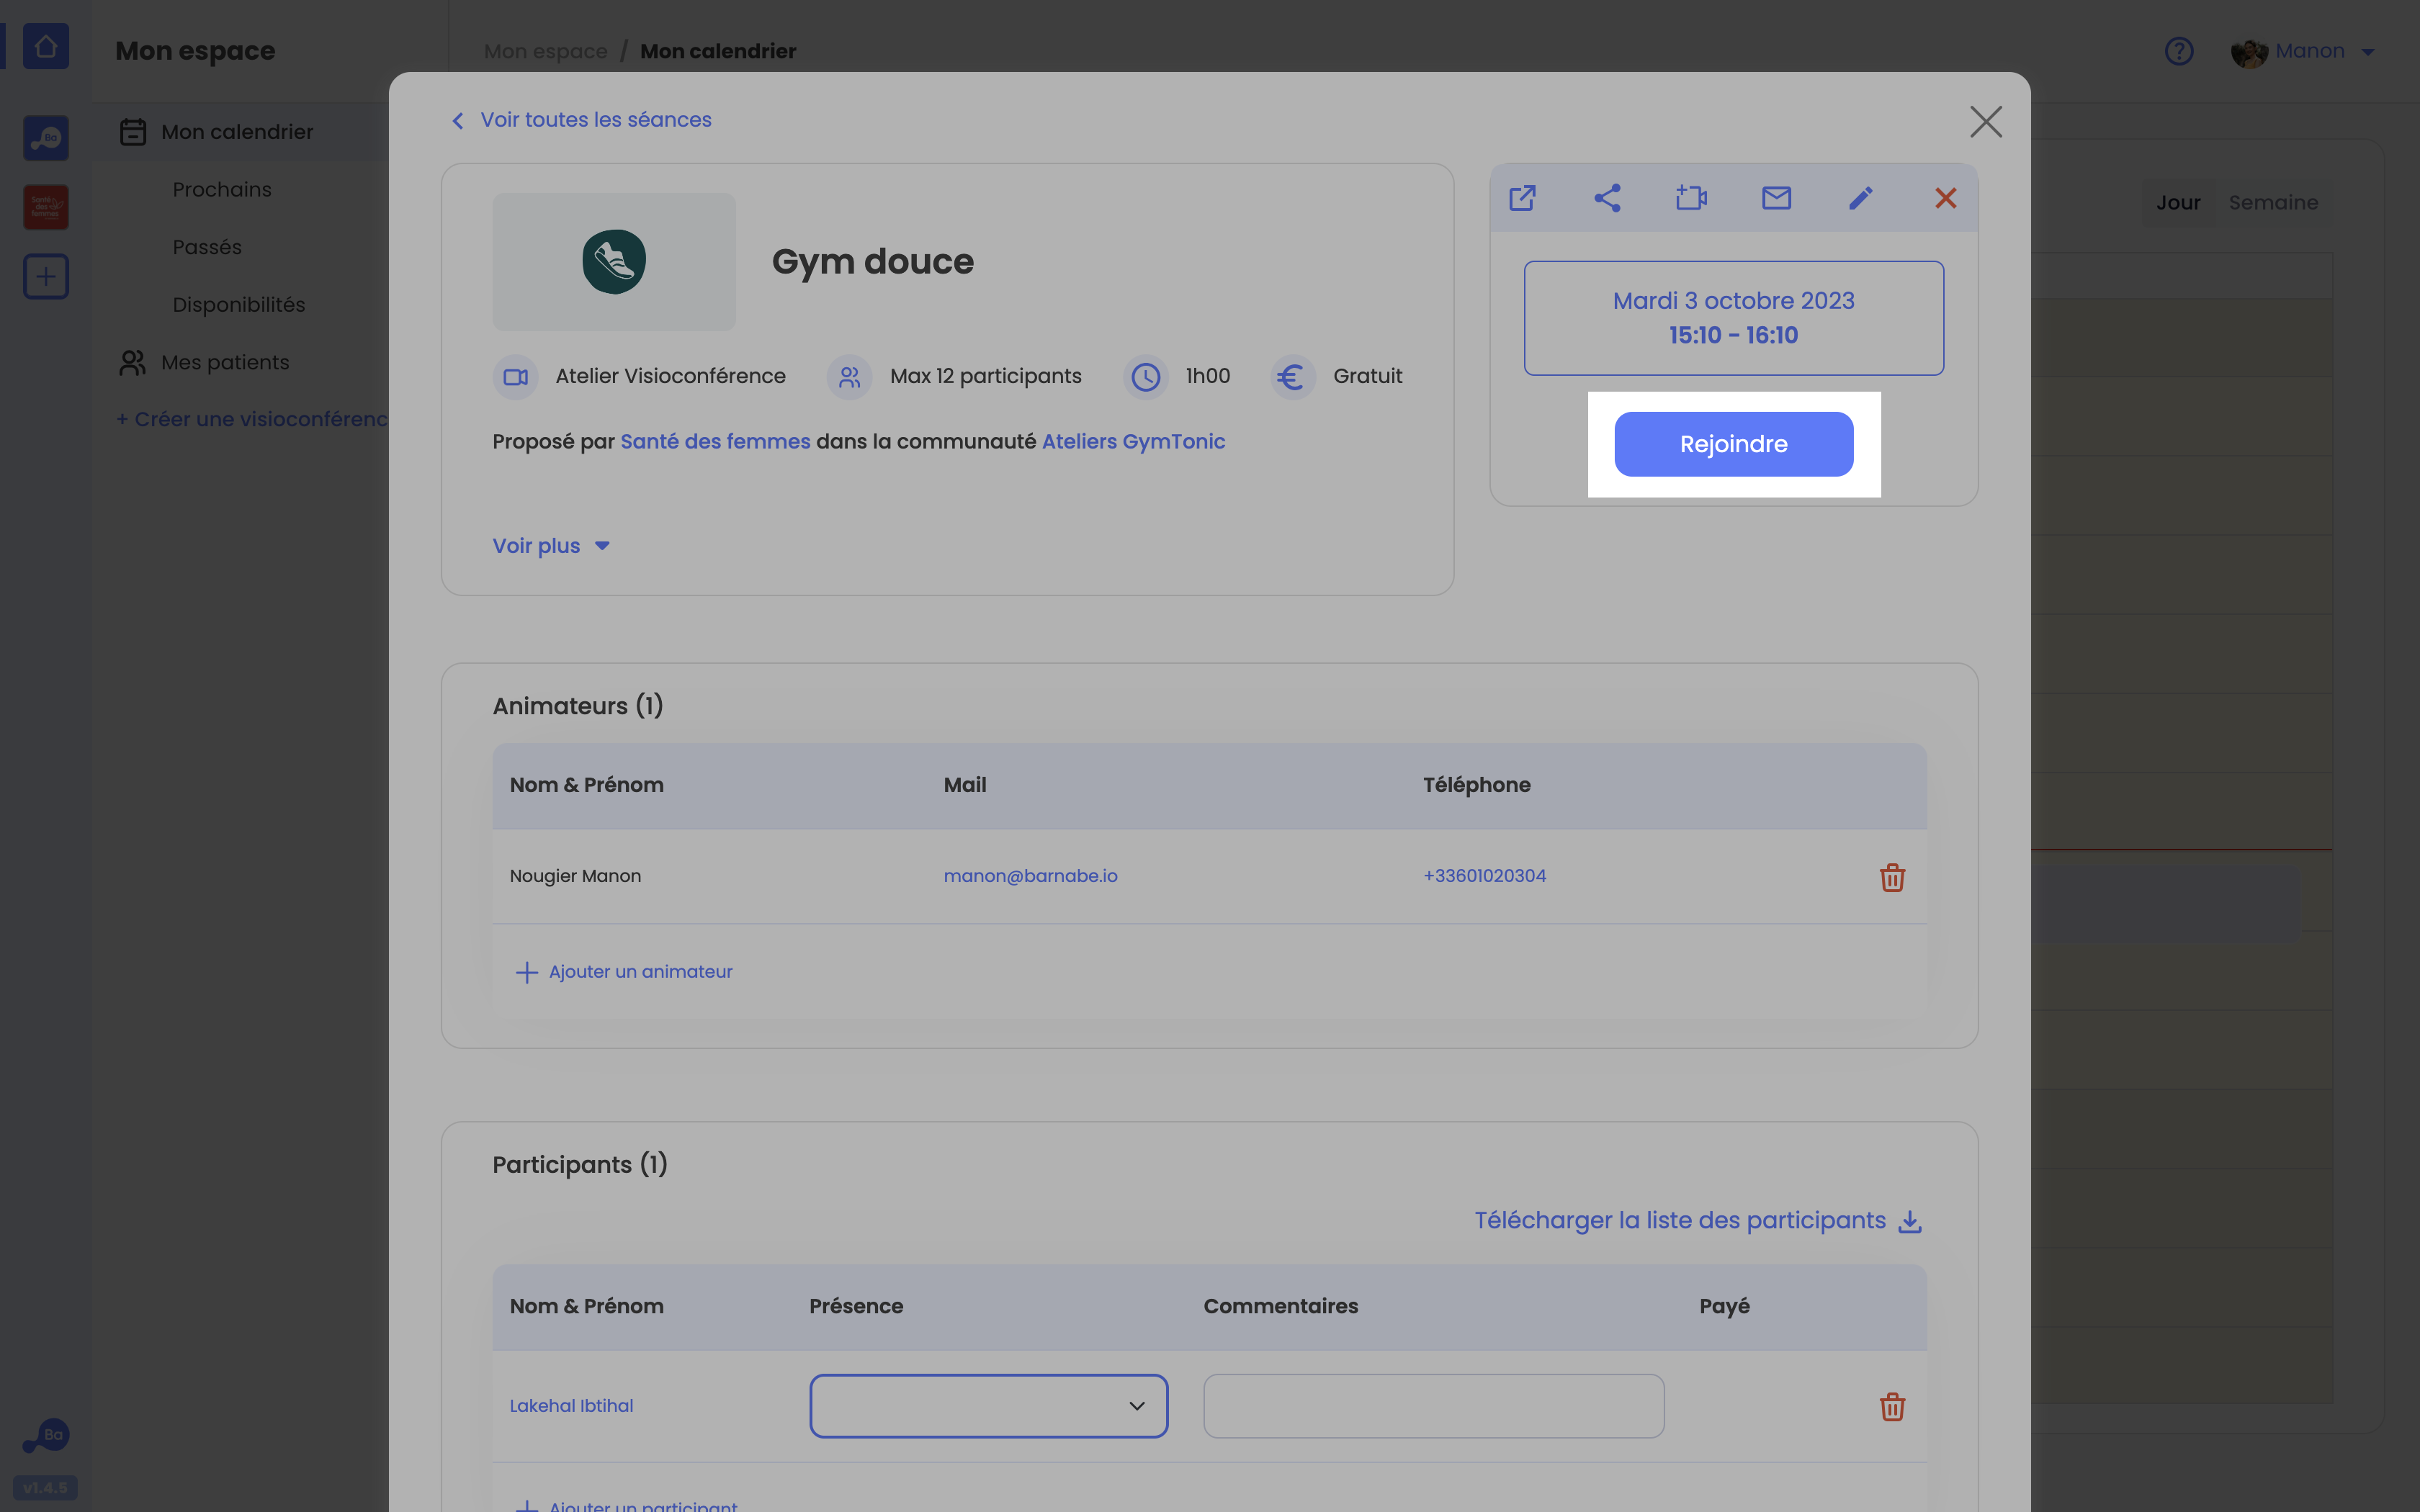Click Manon's profile avatar

point(2249,52)
